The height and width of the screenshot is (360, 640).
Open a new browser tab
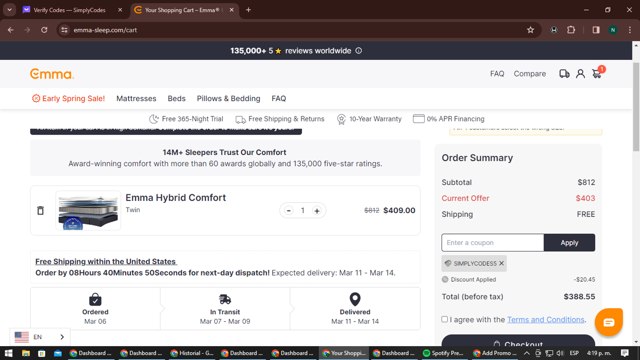[248, 10]
